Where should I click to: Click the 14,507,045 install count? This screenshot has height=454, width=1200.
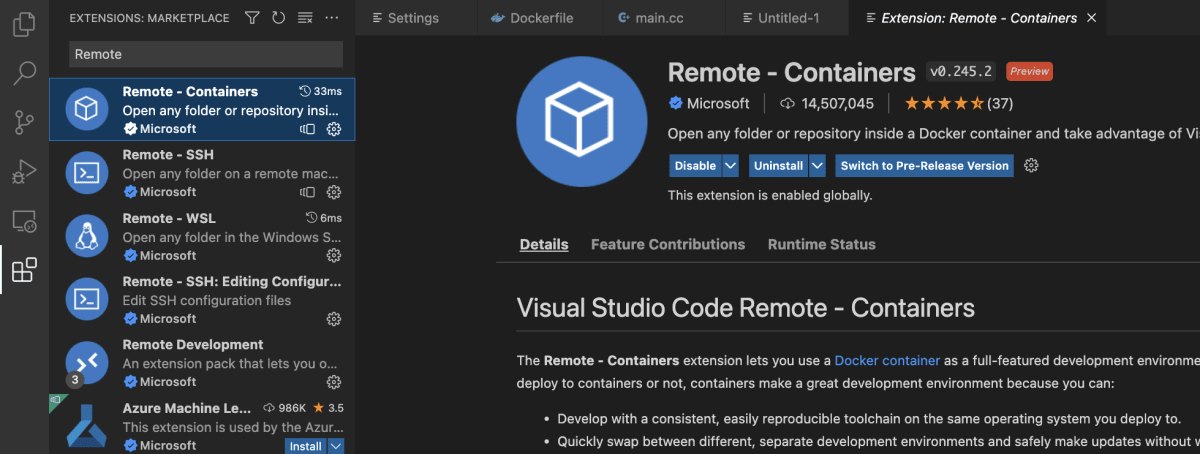coord(826,103)
